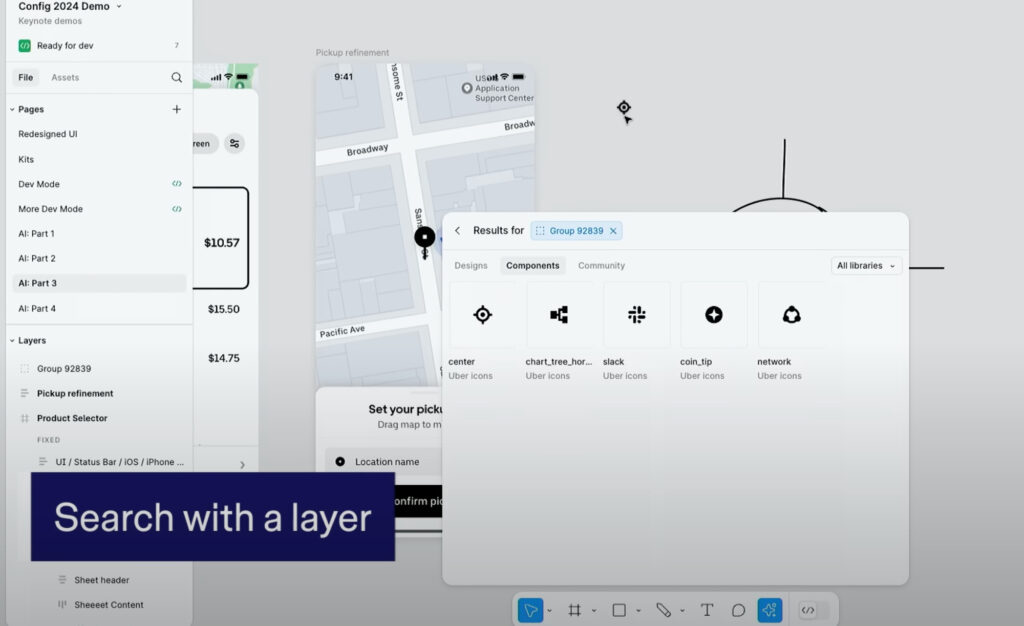Remove the Group 92839 search chip
The height and width of the screenshot is (626, 1024).
pyautogui.click(x=613, y=231)
